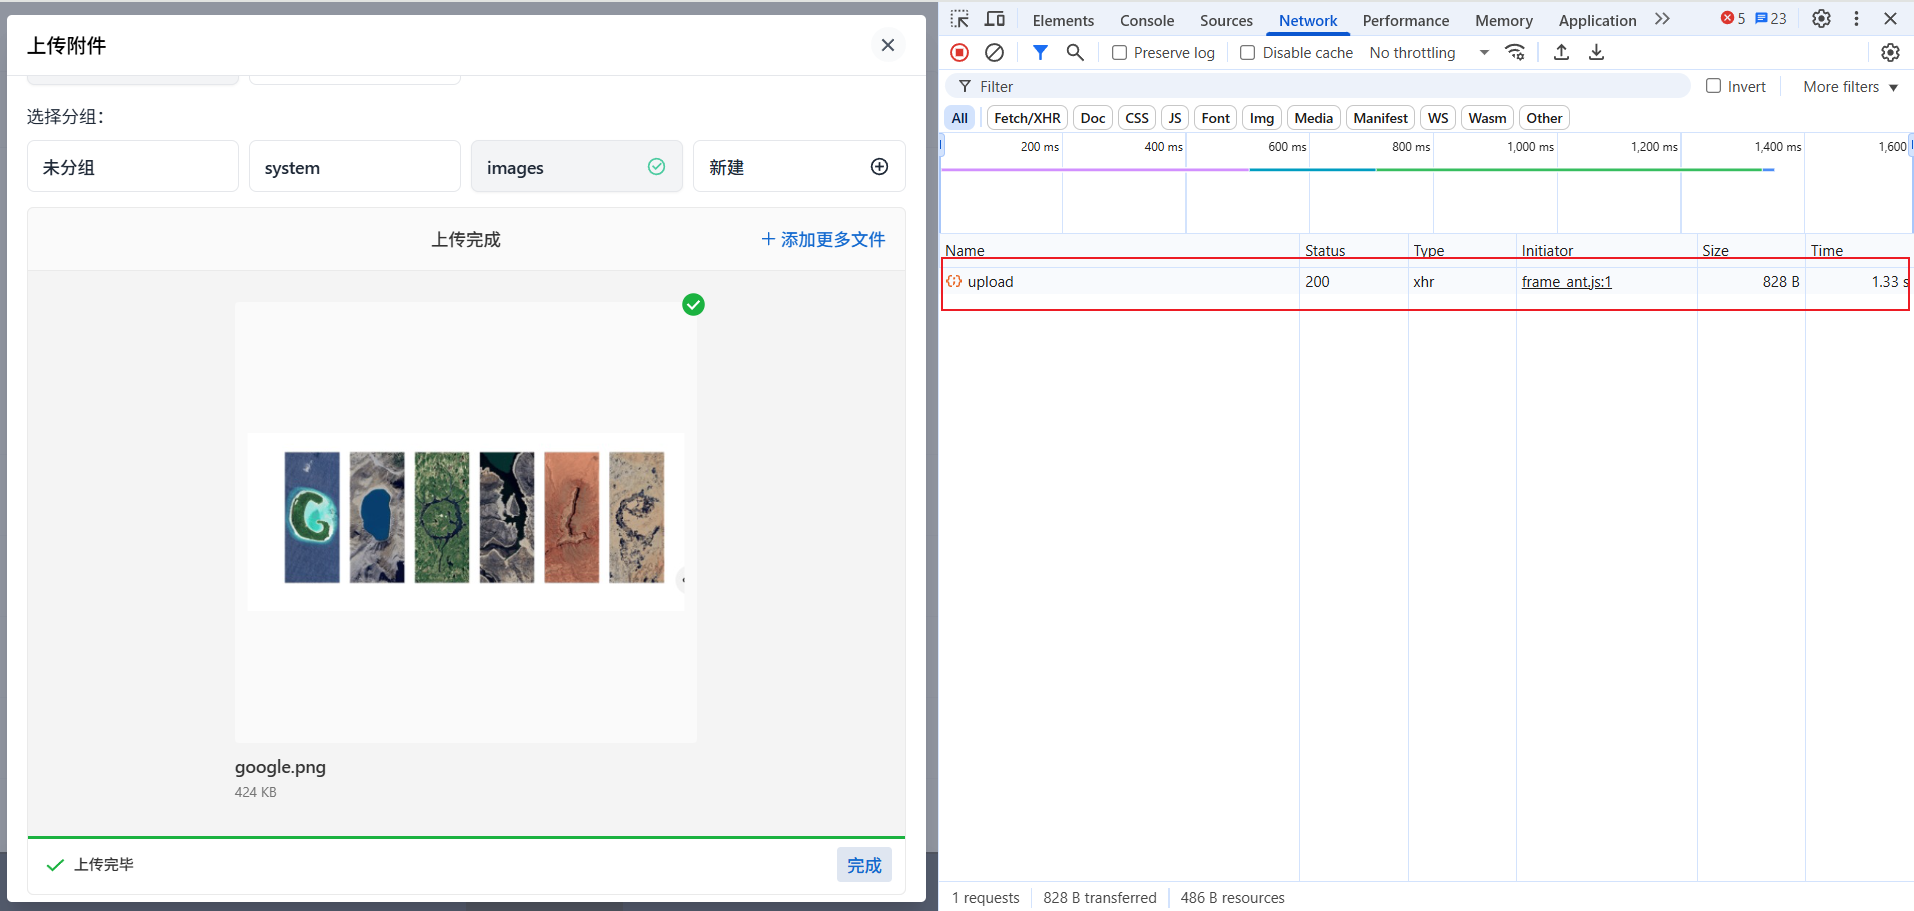1914x911 pixels.
Task: Click 添加更多文件 link
Action: tap(823, 239)
